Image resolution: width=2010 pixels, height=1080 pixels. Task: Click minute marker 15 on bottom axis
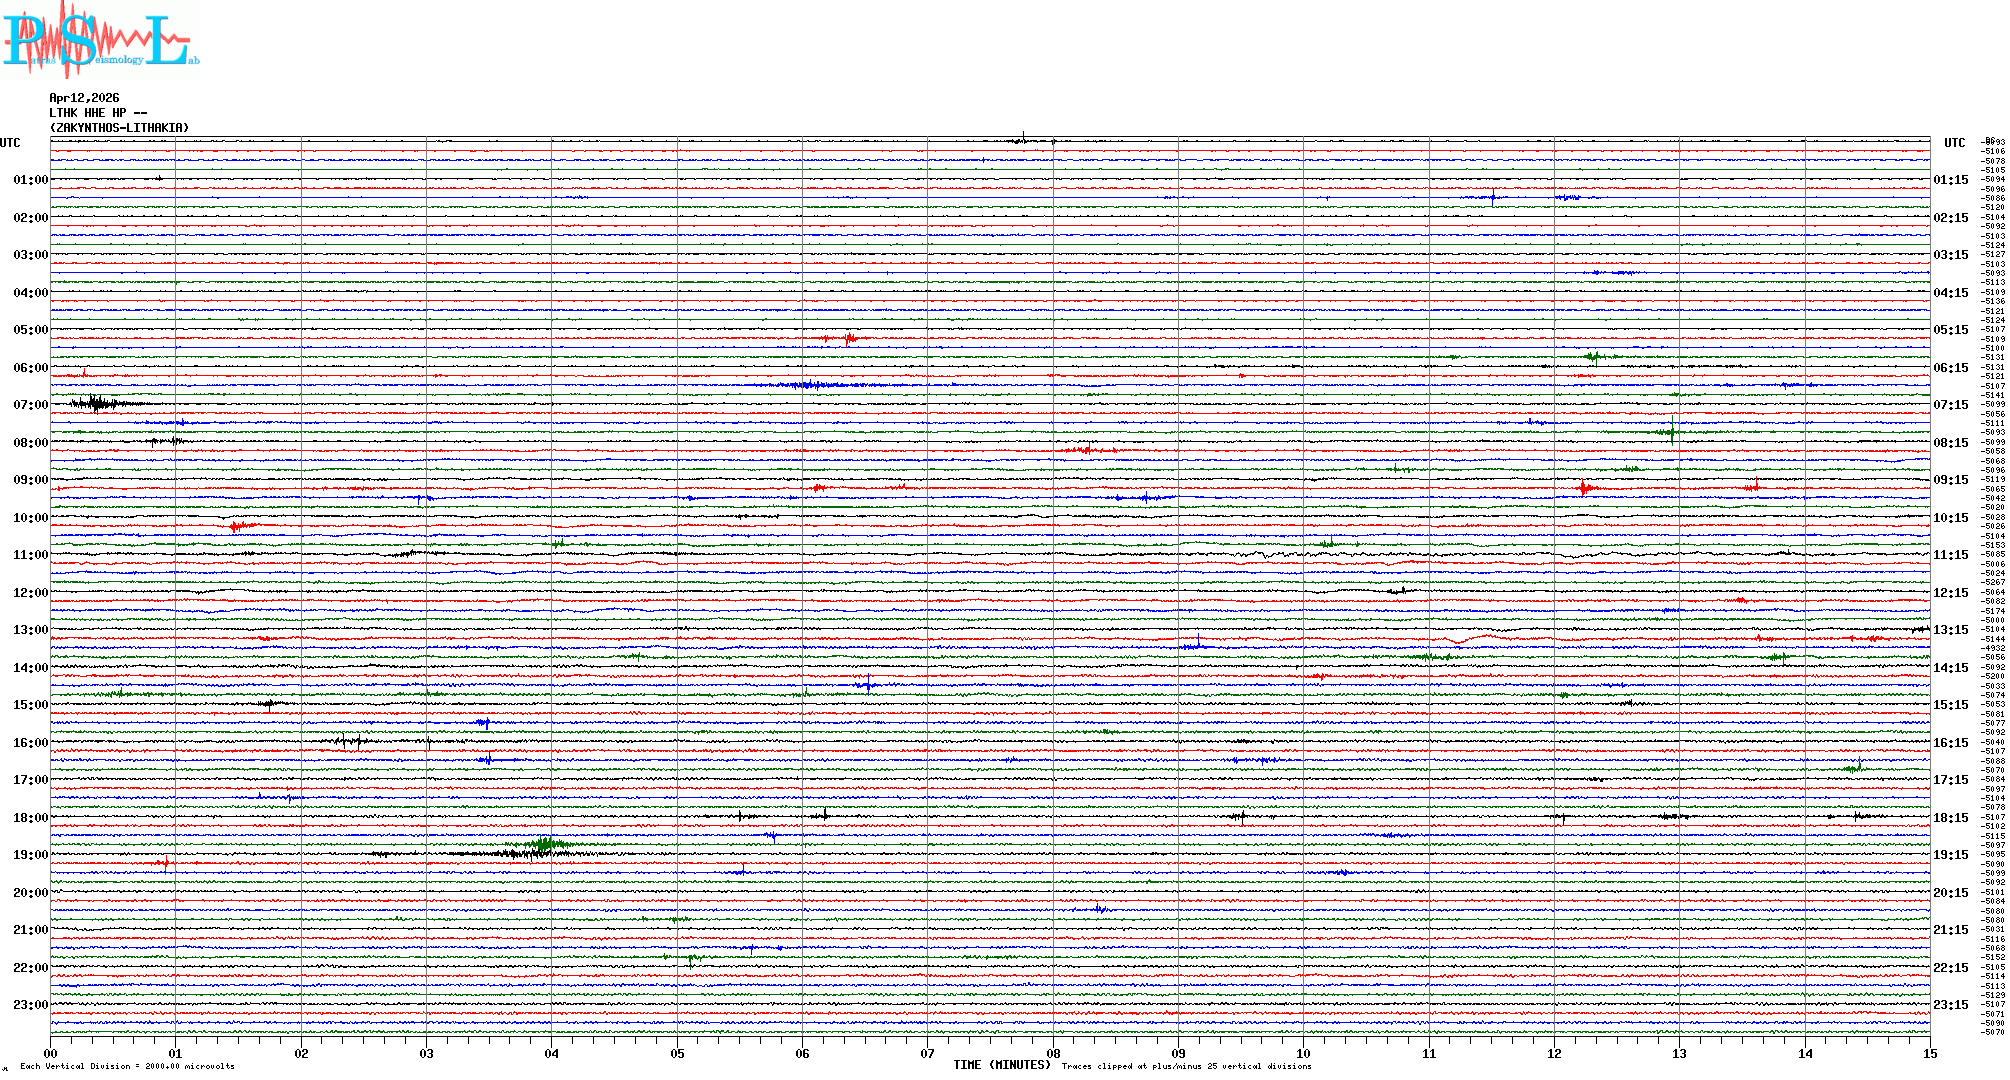coord(1929,1053)
